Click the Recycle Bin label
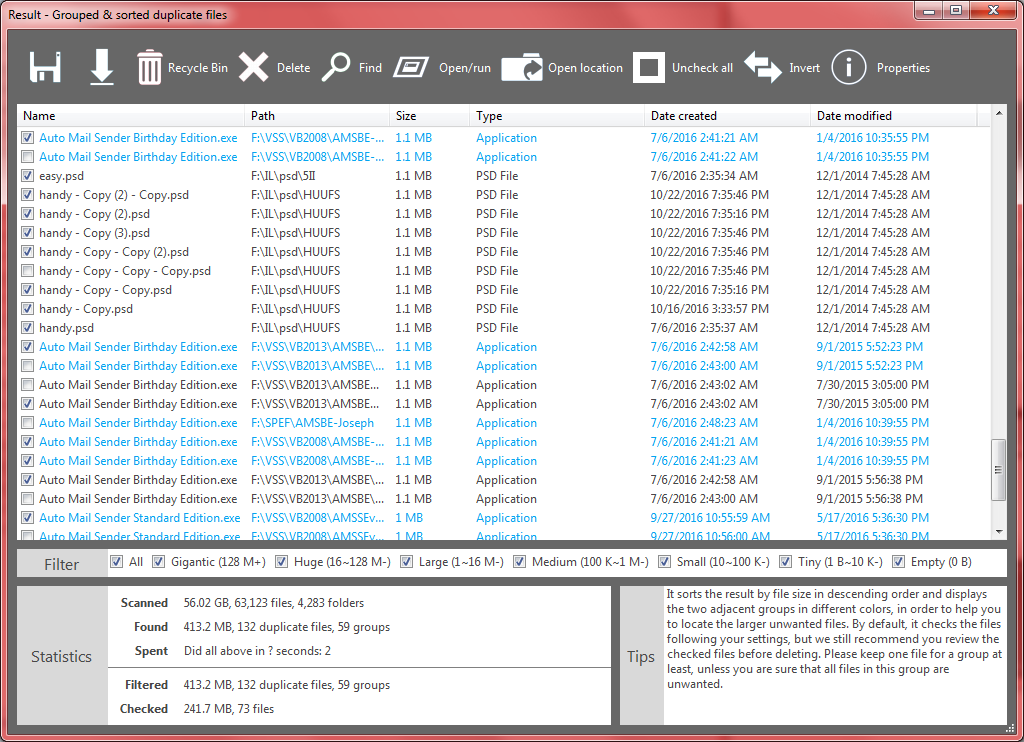Viewport: 1024px width, 742px height. pyautogui.click(x=198, y=68)
